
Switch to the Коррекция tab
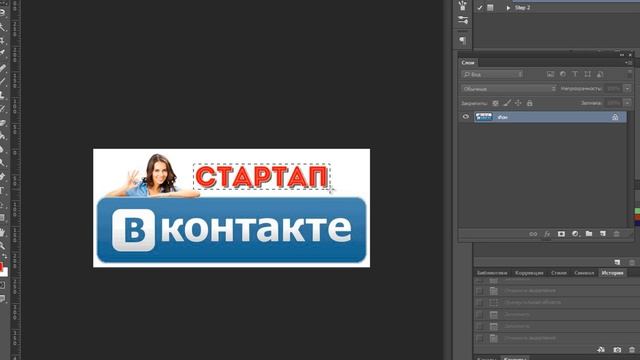pyautogui.click(x=529, y=273)
